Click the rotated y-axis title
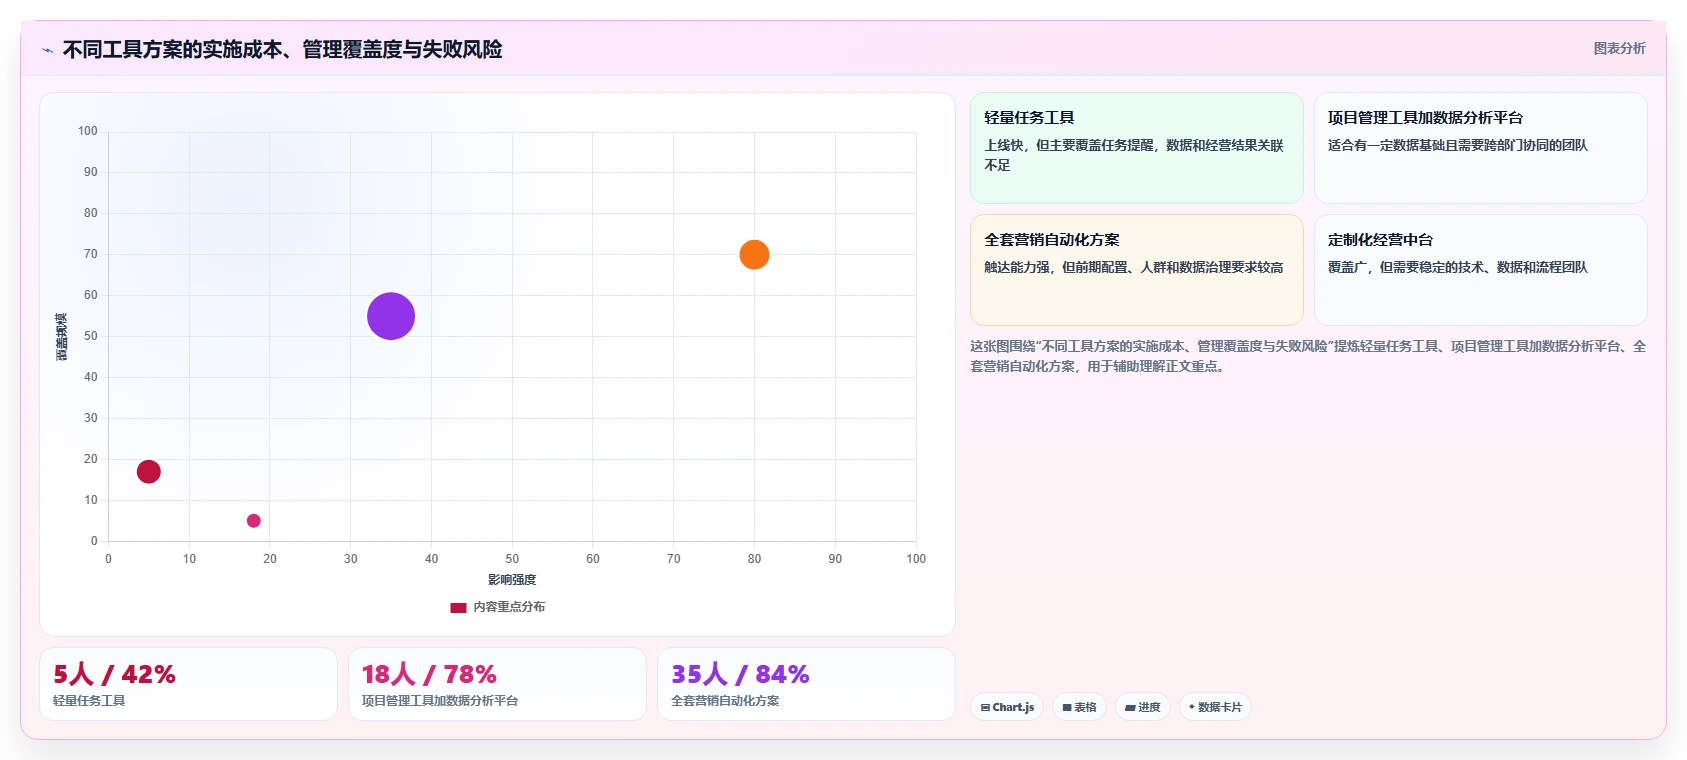Viewport: 1687px width, 760px height. tap(61, 337)
